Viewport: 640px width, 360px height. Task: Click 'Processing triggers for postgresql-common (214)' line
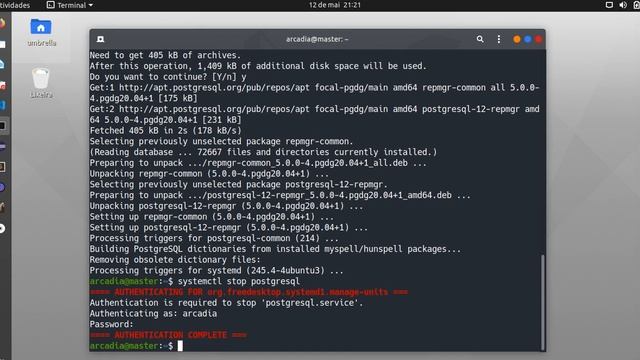pos(214,238)
